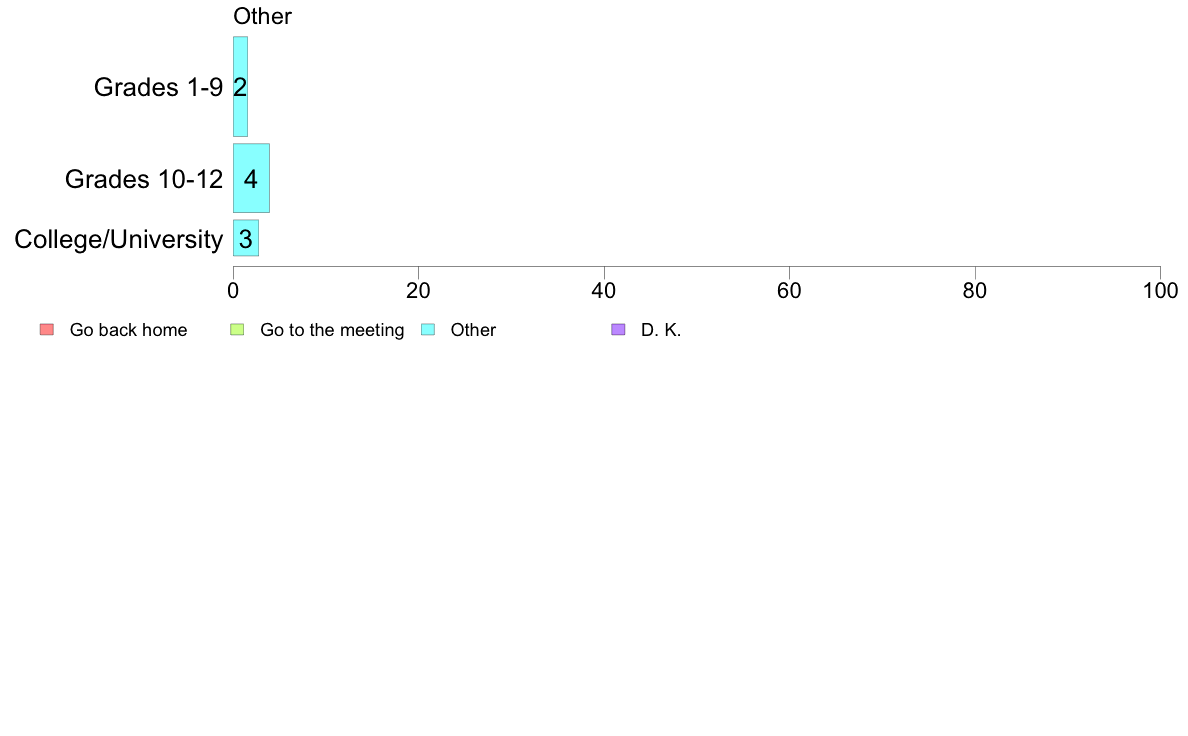1188x736 pixels.
Task: Click the College/University bar showing 3
Action: click(x=246, y=238)
